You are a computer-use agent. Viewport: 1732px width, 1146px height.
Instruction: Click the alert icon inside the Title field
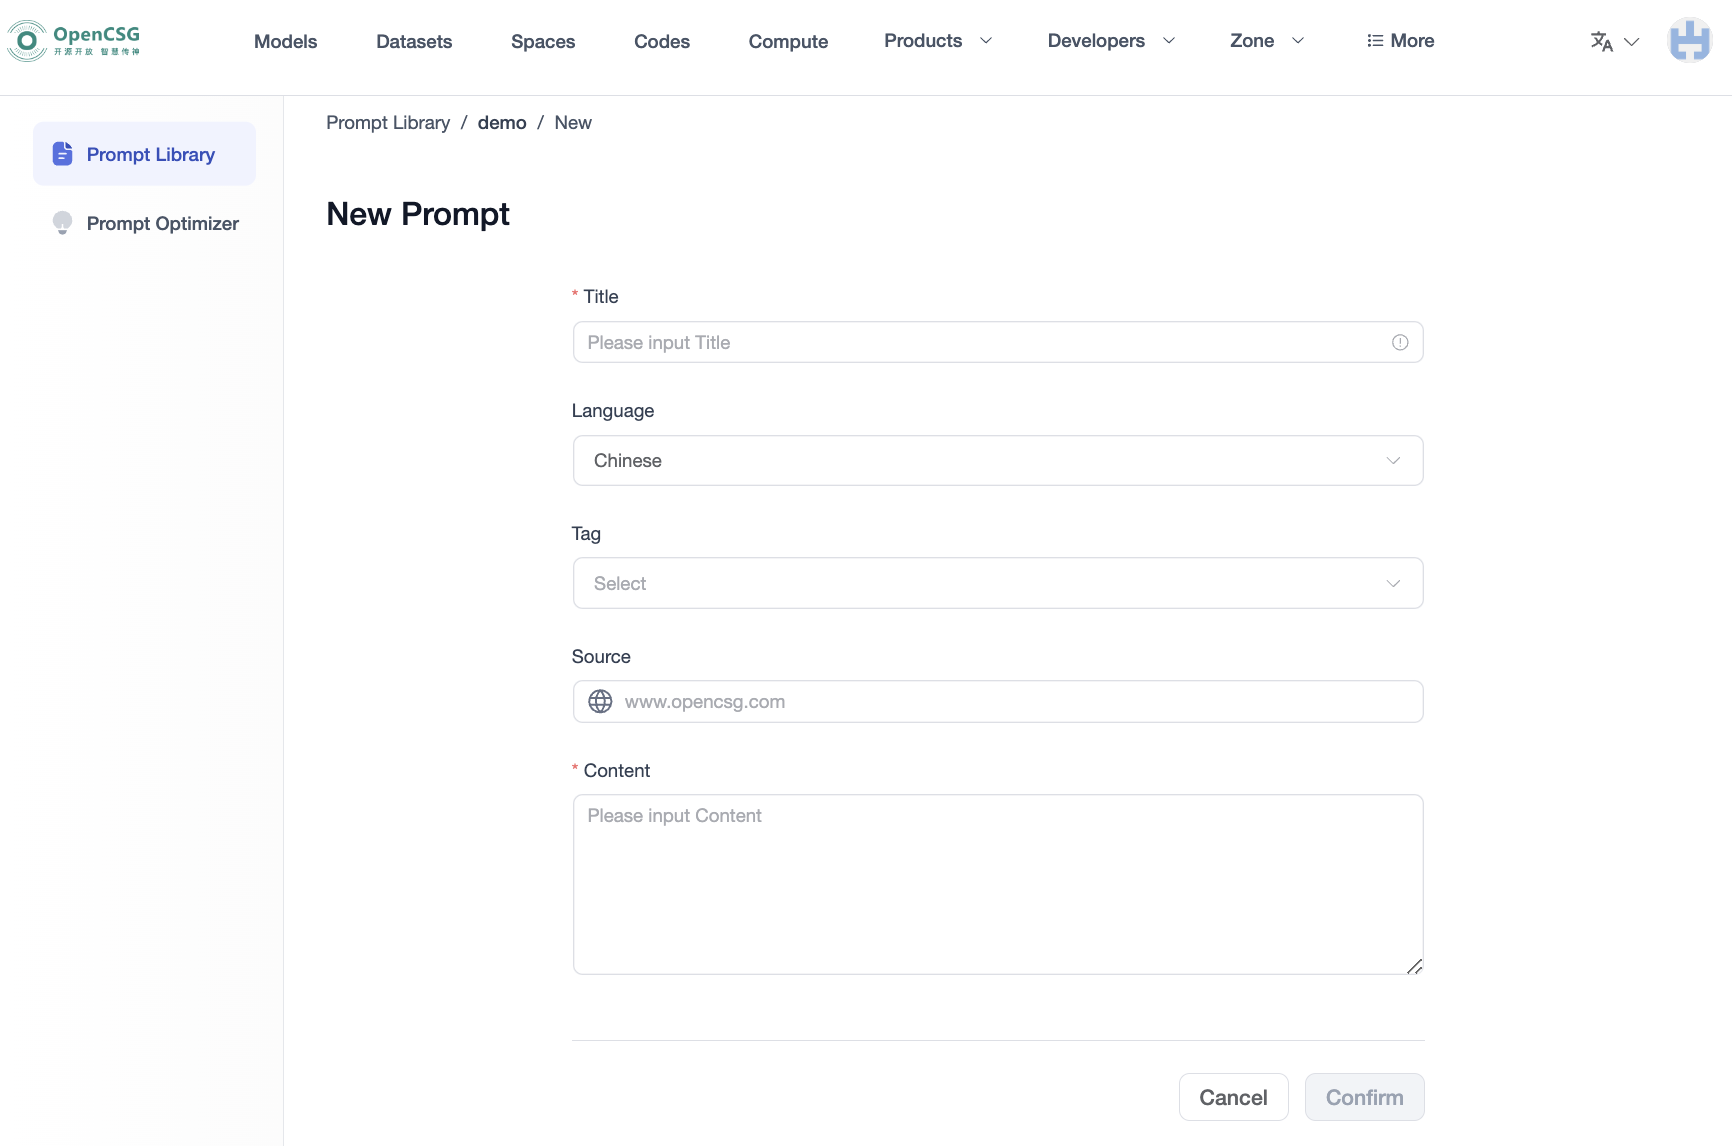(x=1400, y=342)
